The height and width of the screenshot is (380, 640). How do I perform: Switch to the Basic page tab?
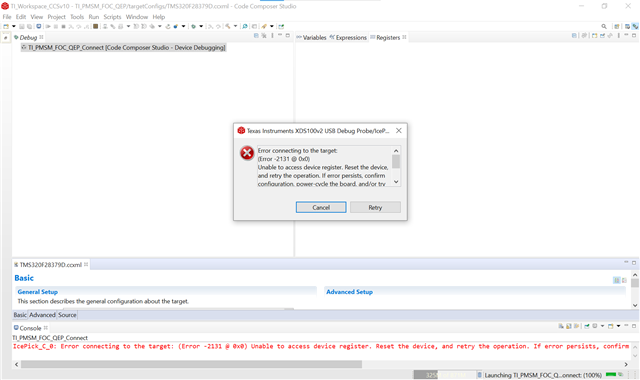[x=20, y=315]
